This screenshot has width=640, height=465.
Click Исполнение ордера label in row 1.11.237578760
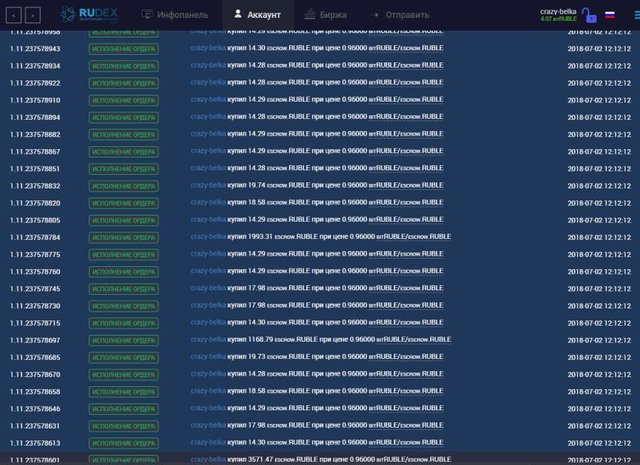(x=124, y=272)
